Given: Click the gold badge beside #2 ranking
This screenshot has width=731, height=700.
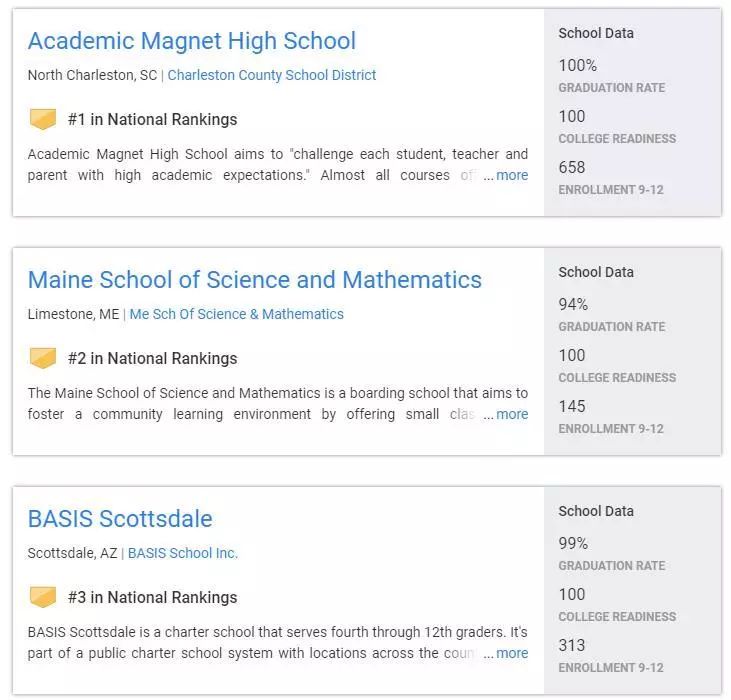Looking at the screenshot, I should pos(42,358).
